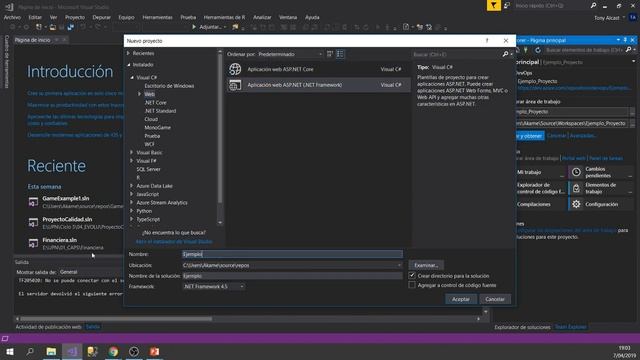640x360 pixels.
Task: Click the Examinar... button
Action: click(x=426, y=265)
